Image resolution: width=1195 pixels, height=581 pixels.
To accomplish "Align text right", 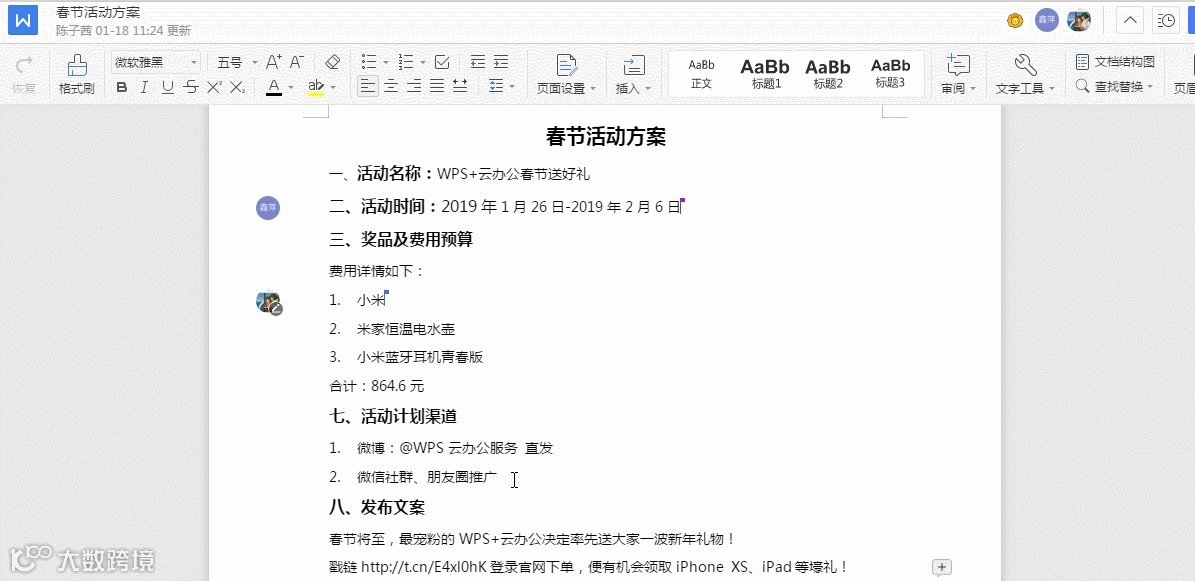I will pyautogui.click(x=414, y=85).
